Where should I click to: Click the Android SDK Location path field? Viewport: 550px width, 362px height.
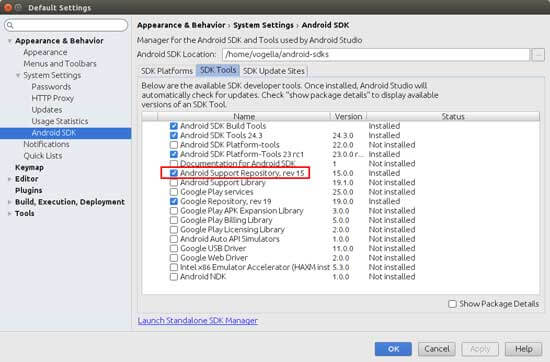(376, 55)
